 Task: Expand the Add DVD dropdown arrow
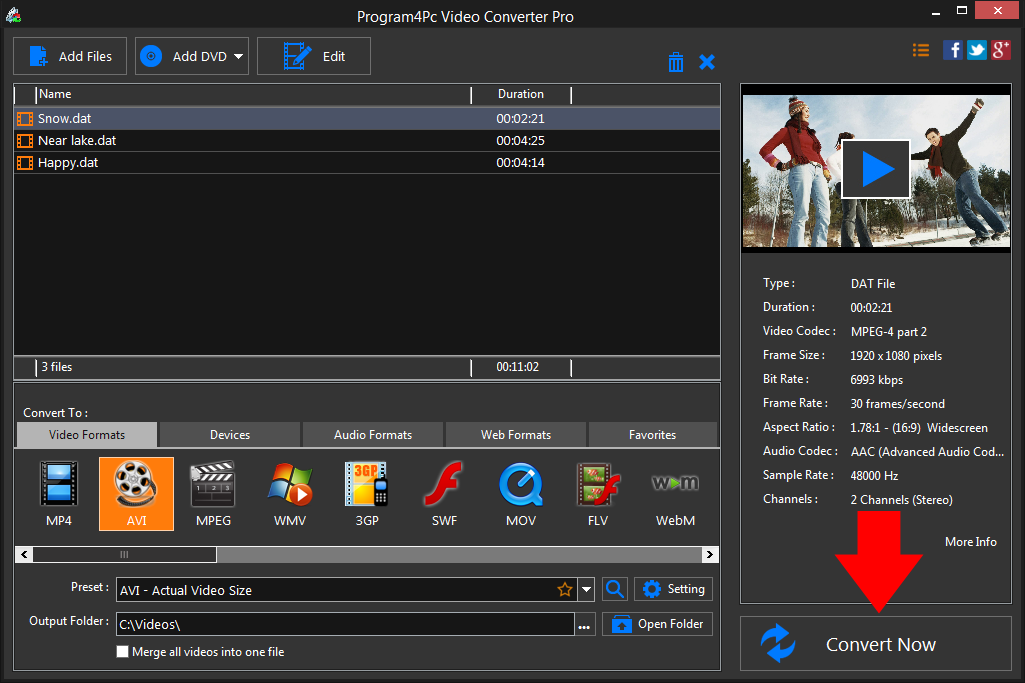tap(239, 57)
